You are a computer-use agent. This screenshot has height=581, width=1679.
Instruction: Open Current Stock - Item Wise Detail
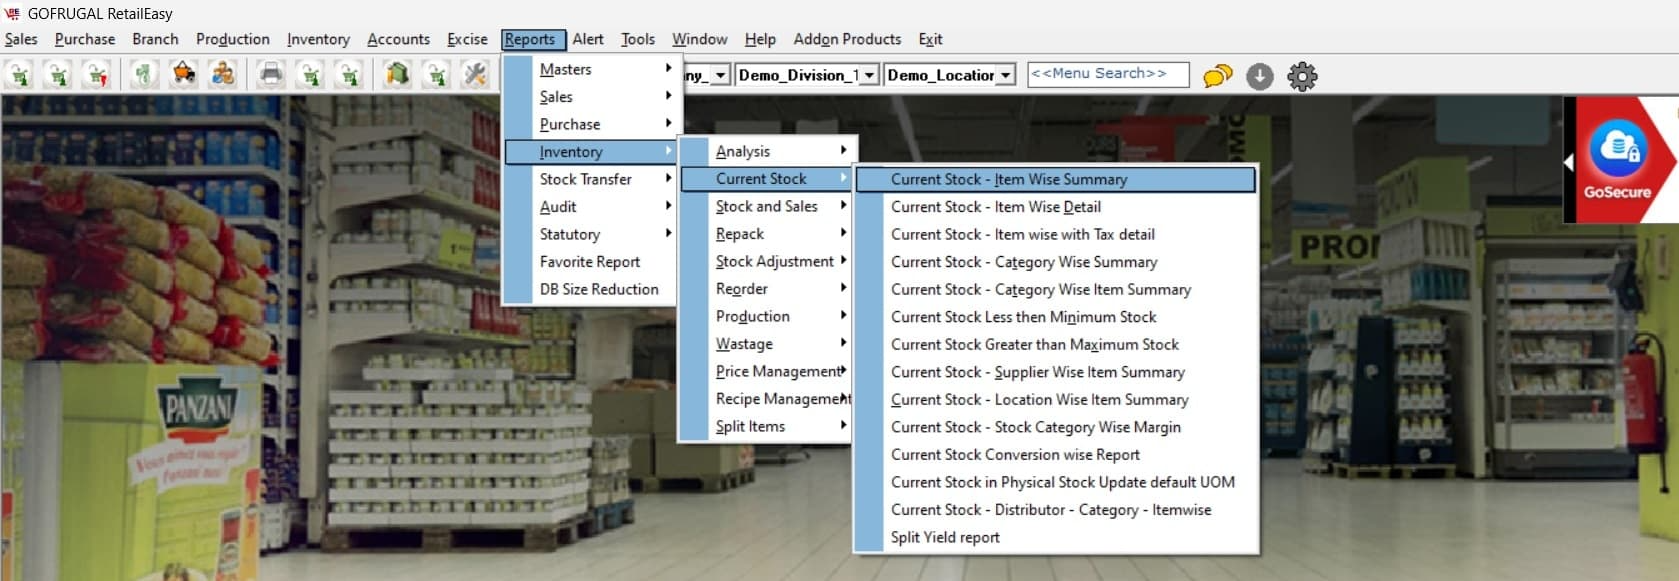click(x=1056, y=207)
